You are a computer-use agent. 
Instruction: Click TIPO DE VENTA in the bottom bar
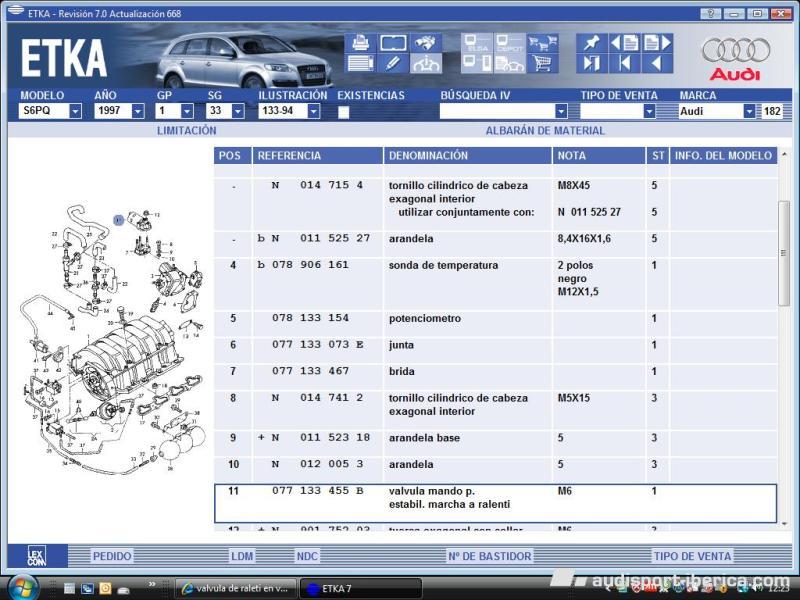pos(692,556)
